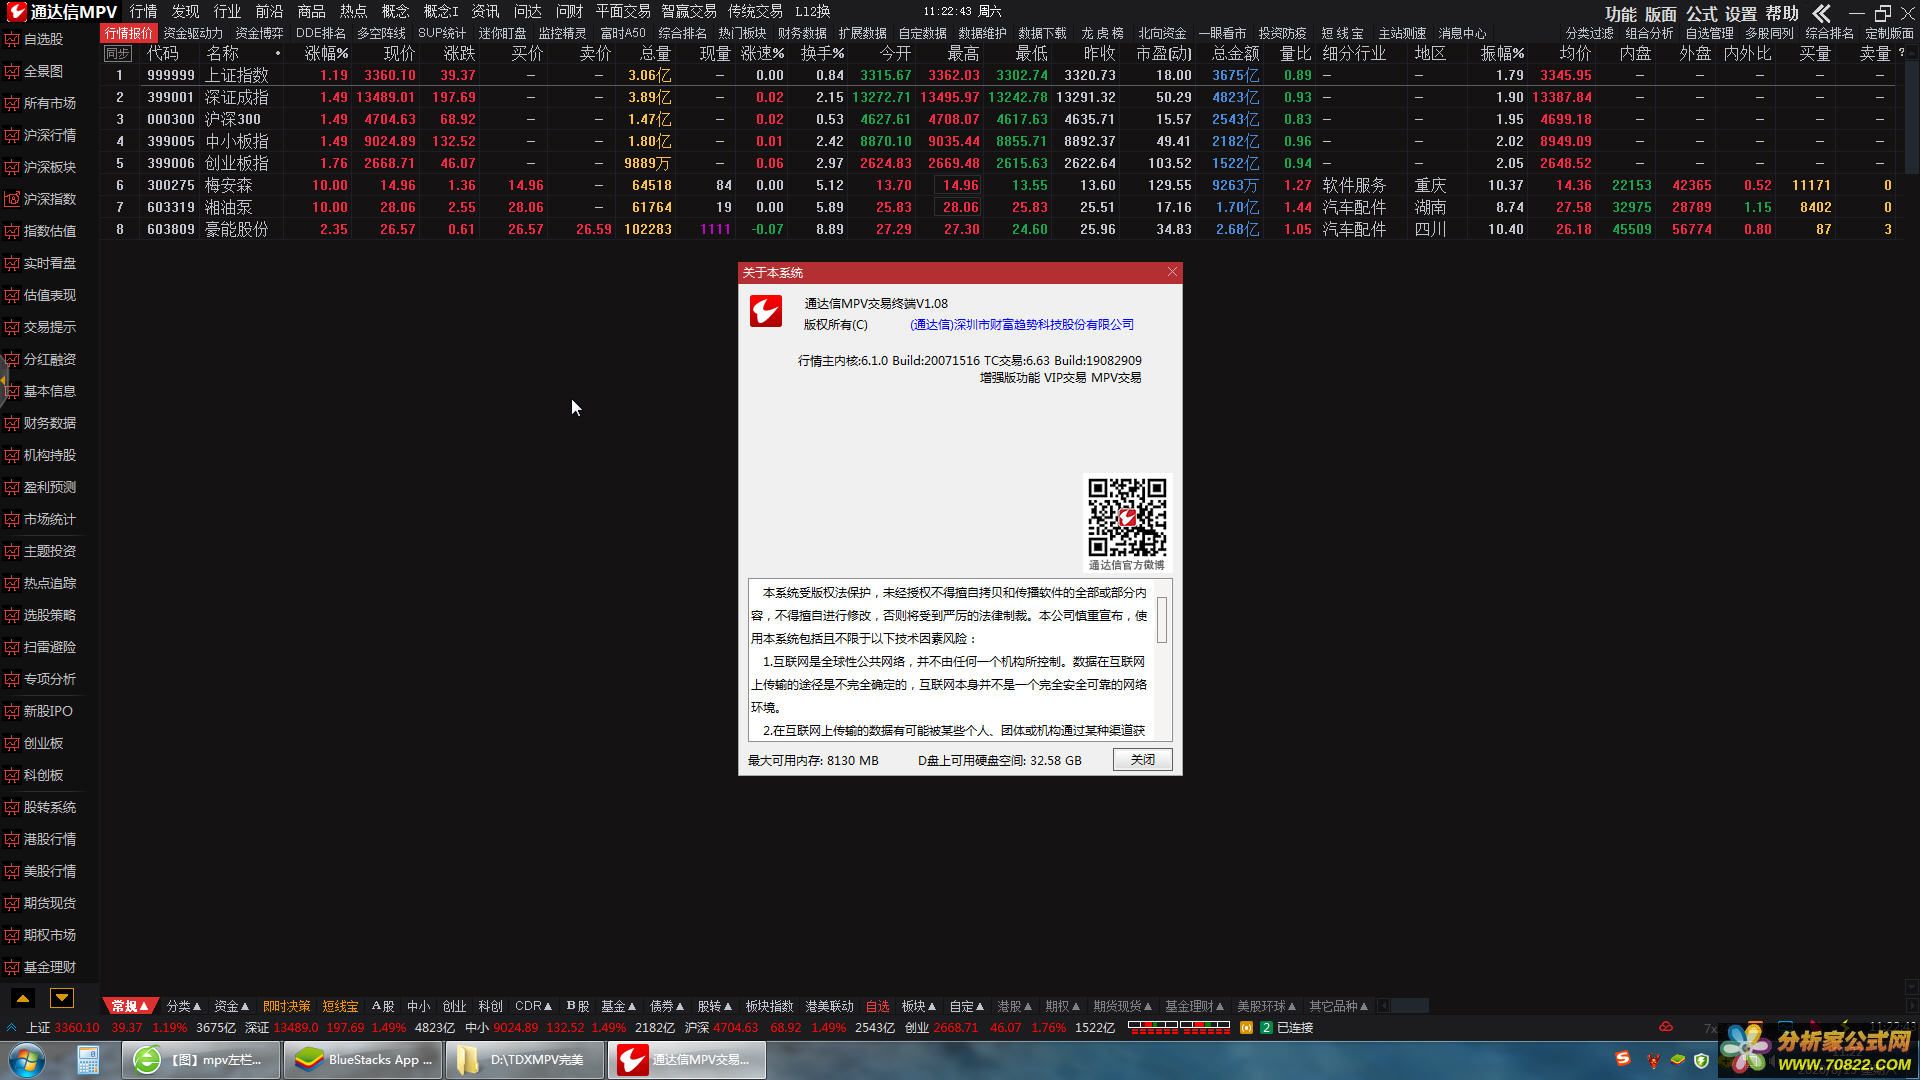Image resolution: width=1920 pixels, height=1080 pixels.
Task: Open 自选股 in the left sidebar
Action: pos(43,39)
